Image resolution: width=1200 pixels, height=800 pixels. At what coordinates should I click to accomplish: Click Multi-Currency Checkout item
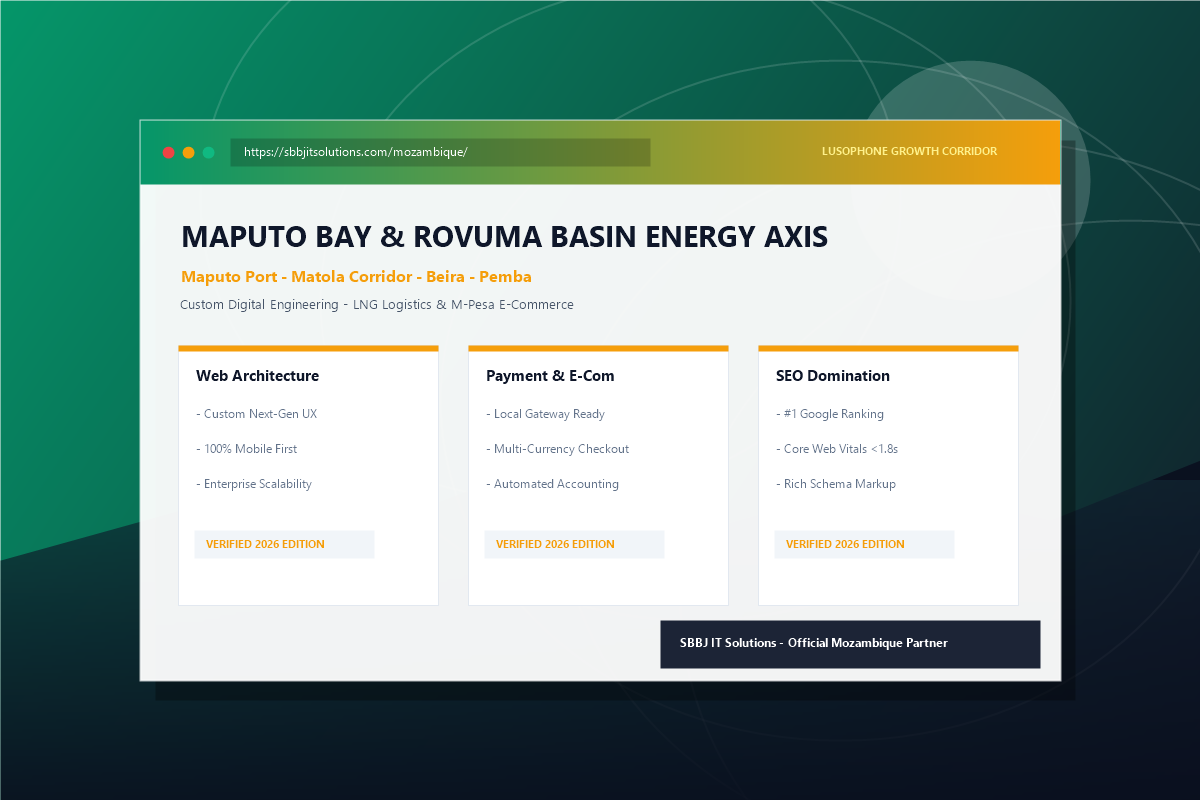[557, 449]
